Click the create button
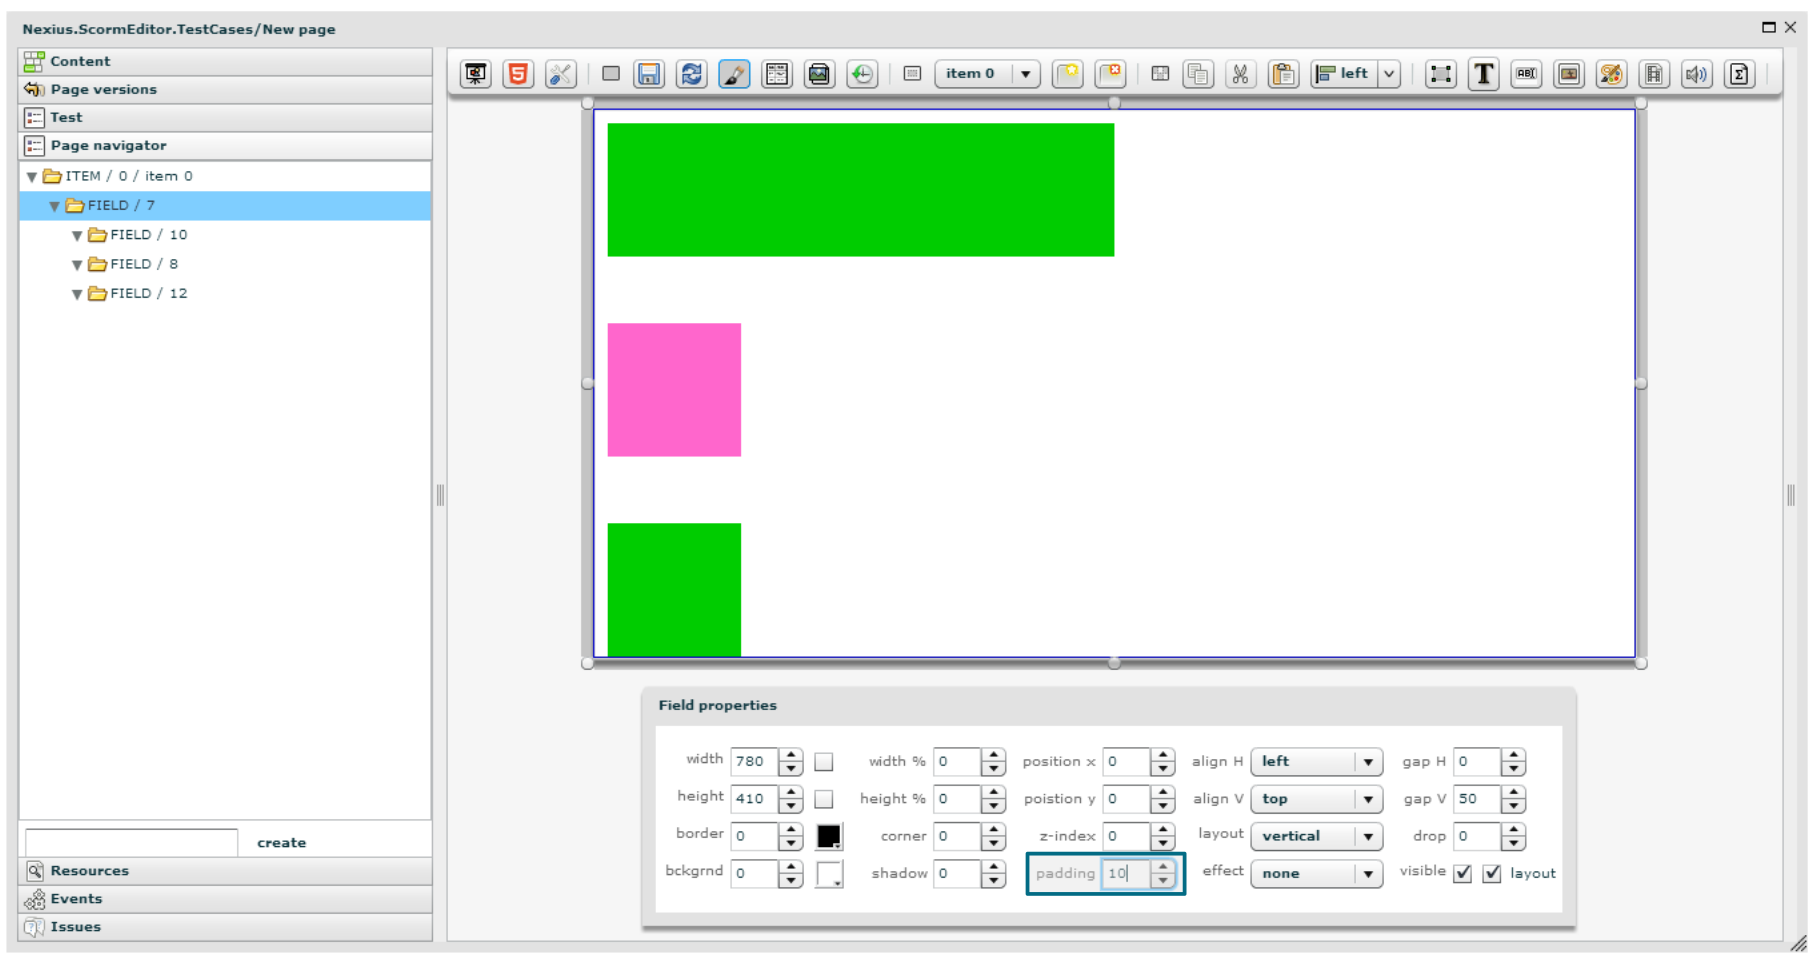 (282, 842)
